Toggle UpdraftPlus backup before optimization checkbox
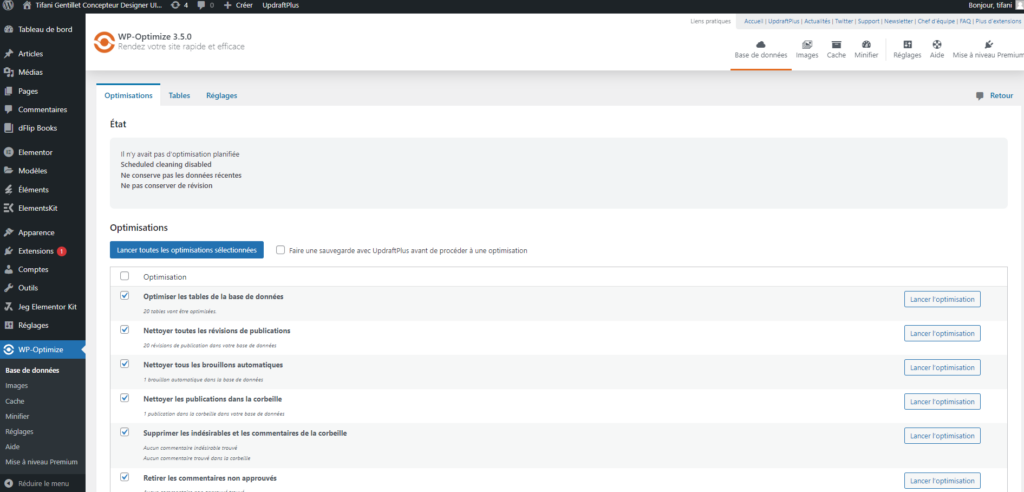Image resolution: width=1024 pixels, height=492 pixels. [x=281, y=250]
